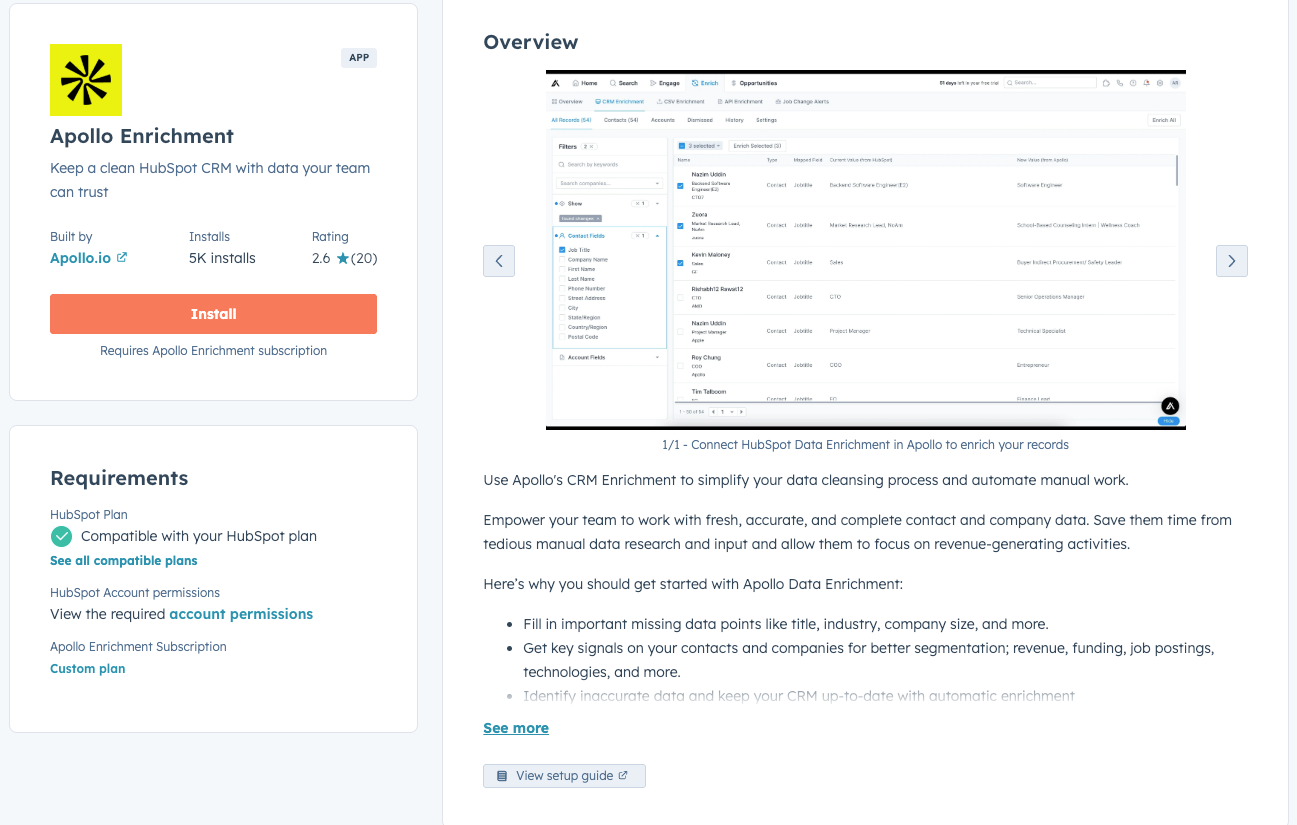1297x825 pixels.
Task: Advance to the next overview screenshot
Action: [x=1232, y=261]
